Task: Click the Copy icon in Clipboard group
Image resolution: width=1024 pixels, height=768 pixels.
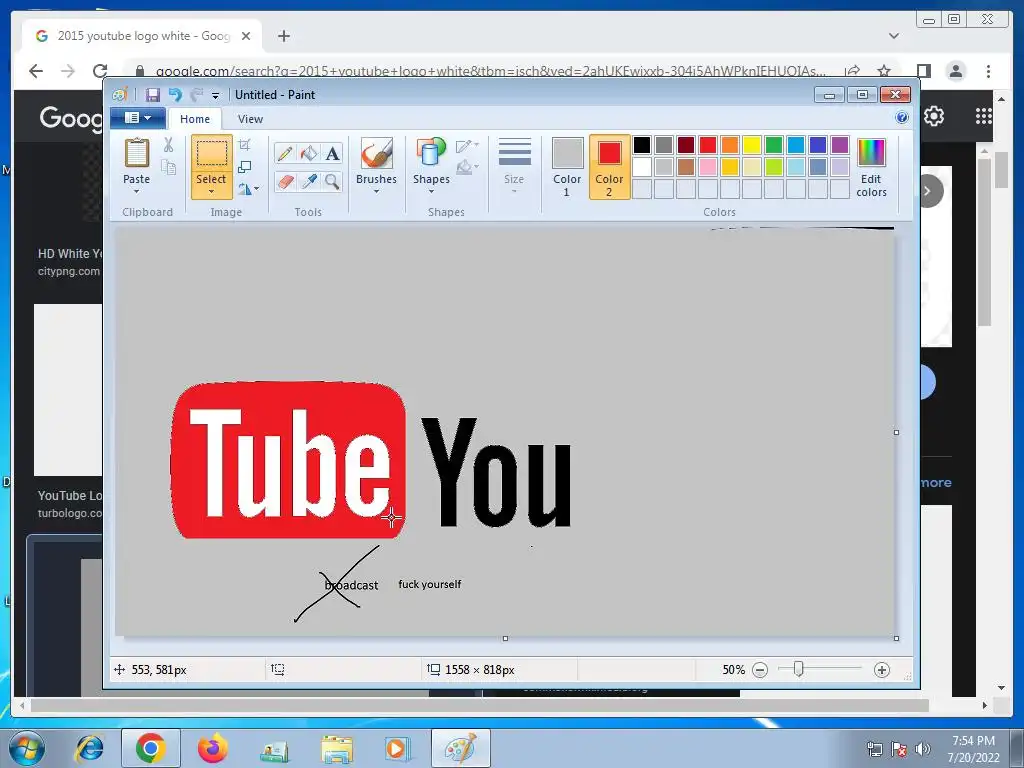Action: click(168, 168)
